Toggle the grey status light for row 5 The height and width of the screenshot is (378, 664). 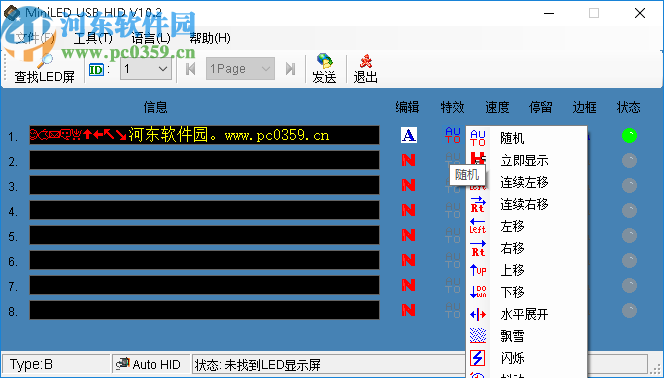(629, 235)
